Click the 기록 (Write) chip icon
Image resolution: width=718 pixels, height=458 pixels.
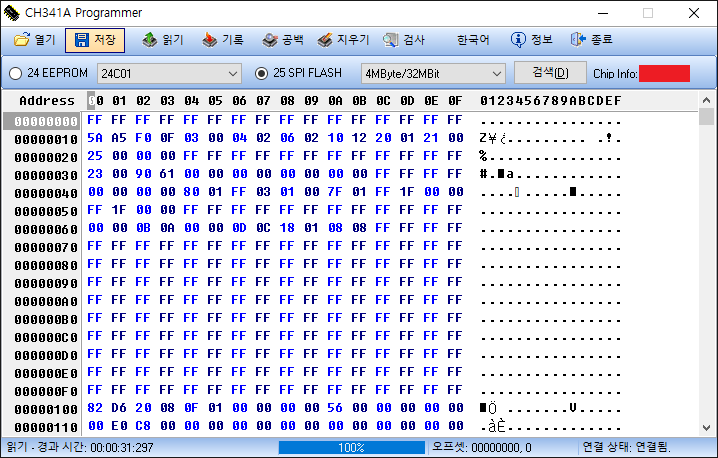[209, 40]
